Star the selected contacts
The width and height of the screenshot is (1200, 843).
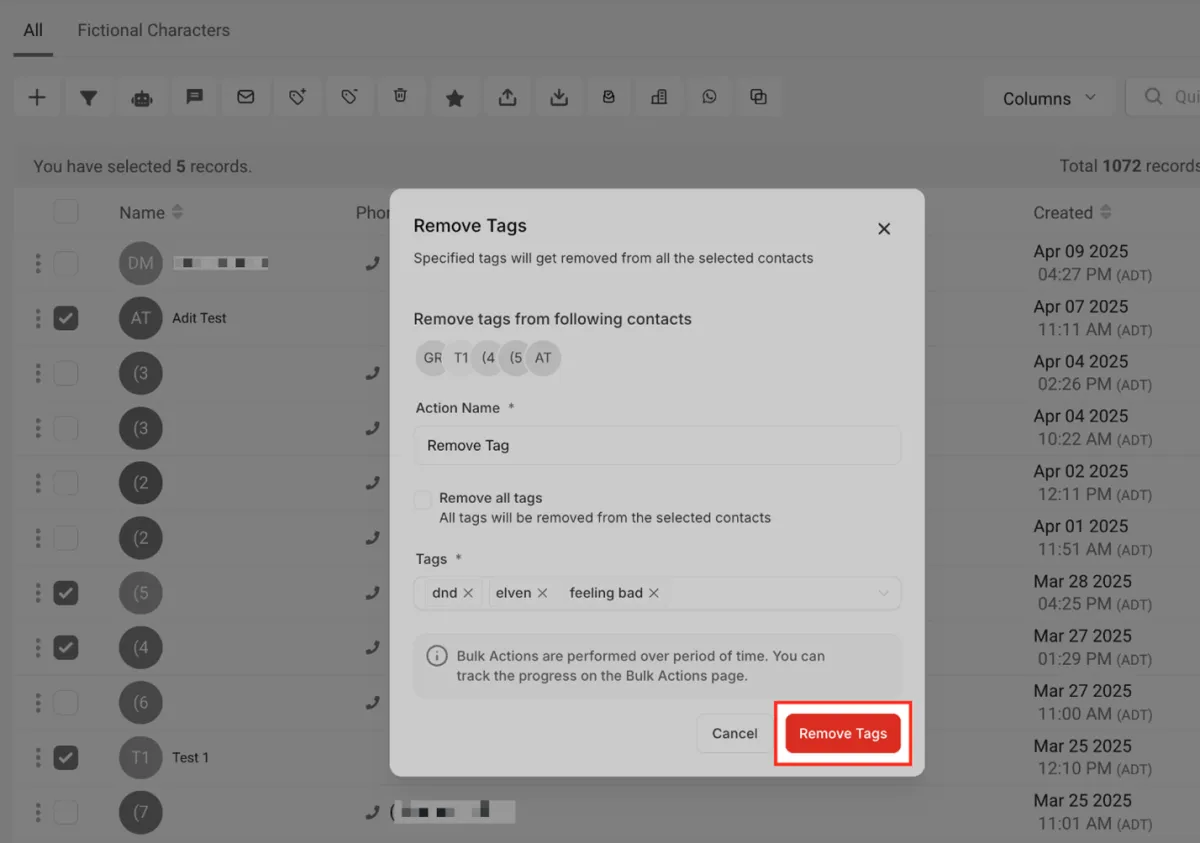tap(455, 97)
